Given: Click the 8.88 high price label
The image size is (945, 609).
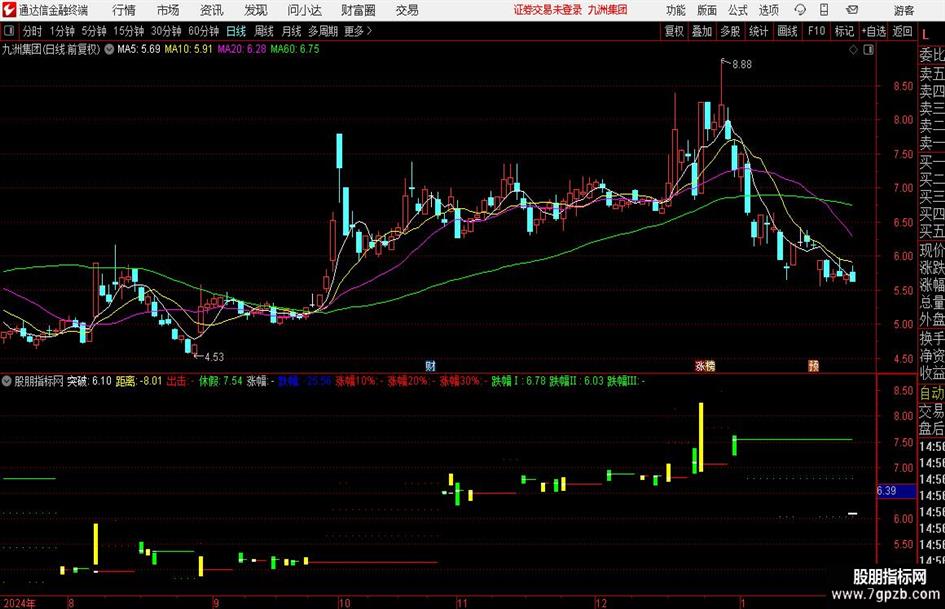Looking at the screenshot, I should [742, 65].
